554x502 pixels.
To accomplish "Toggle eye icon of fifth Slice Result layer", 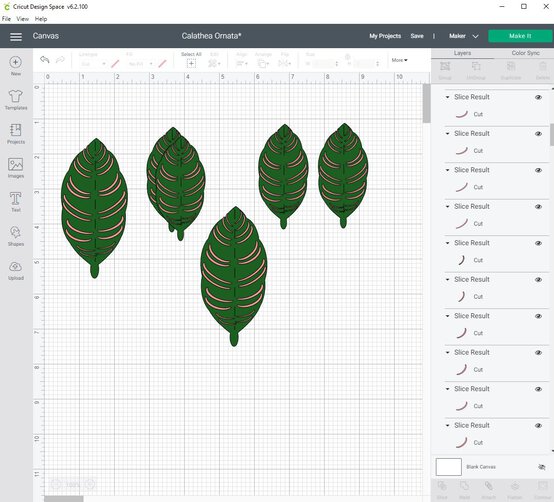I will click(538, 243).
